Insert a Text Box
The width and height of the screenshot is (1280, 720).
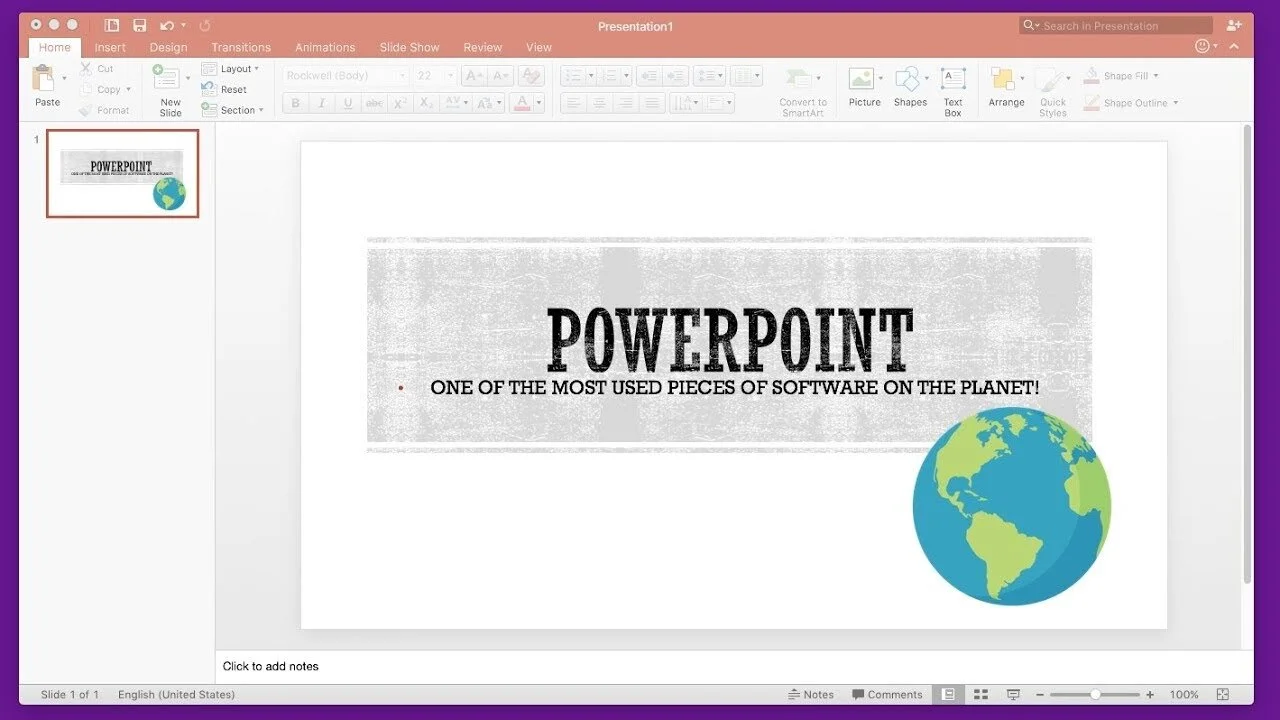[x=953, y=91]
